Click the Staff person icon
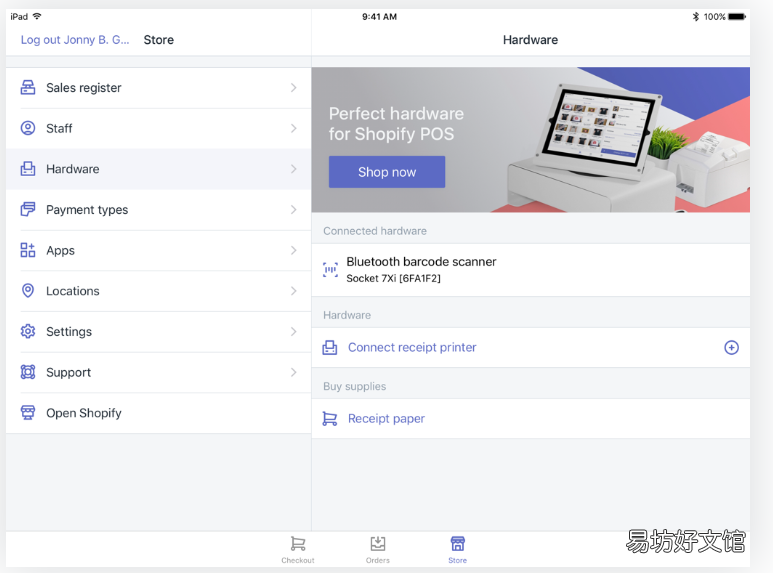Image resolution: width=773 pixels, height=573 pixels. [28, 128]
